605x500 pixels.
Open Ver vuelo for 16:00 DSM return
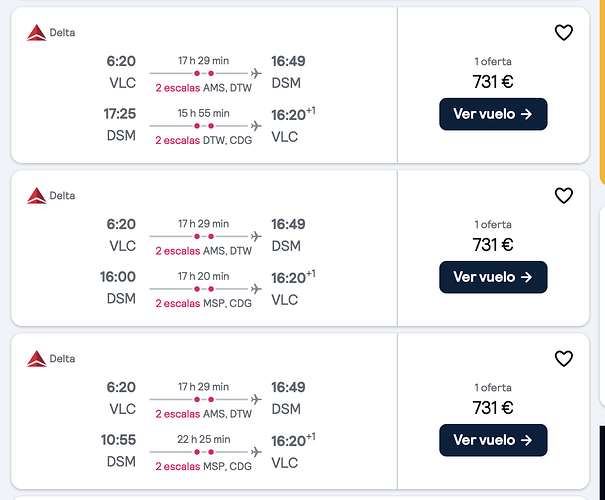pyautogui.click(x=493, y=277)
